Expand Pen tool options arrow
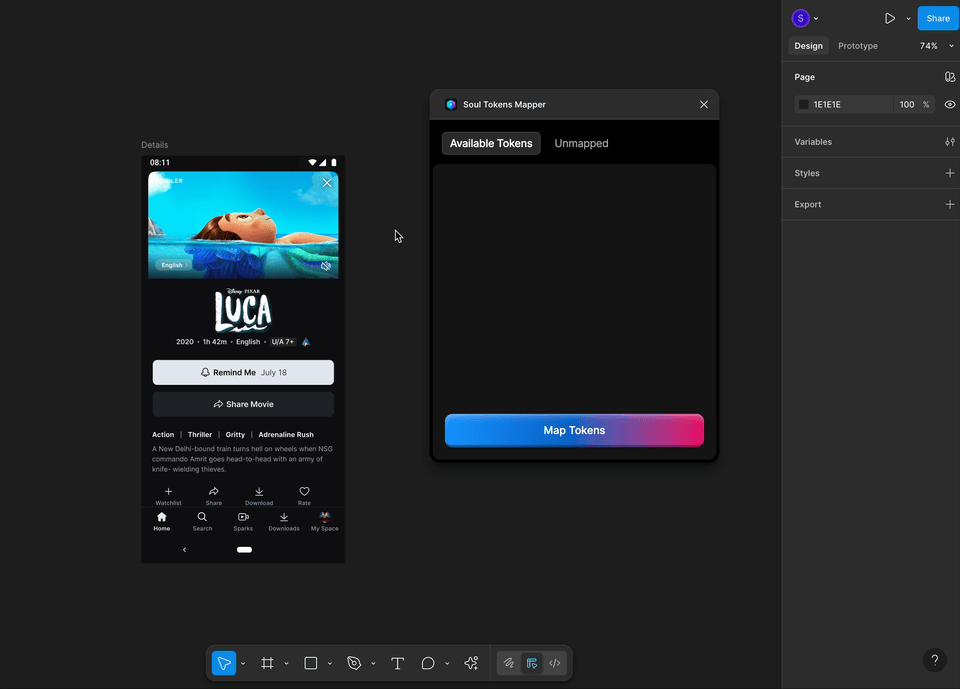The image size is (960, 689). tap(373, 664)
